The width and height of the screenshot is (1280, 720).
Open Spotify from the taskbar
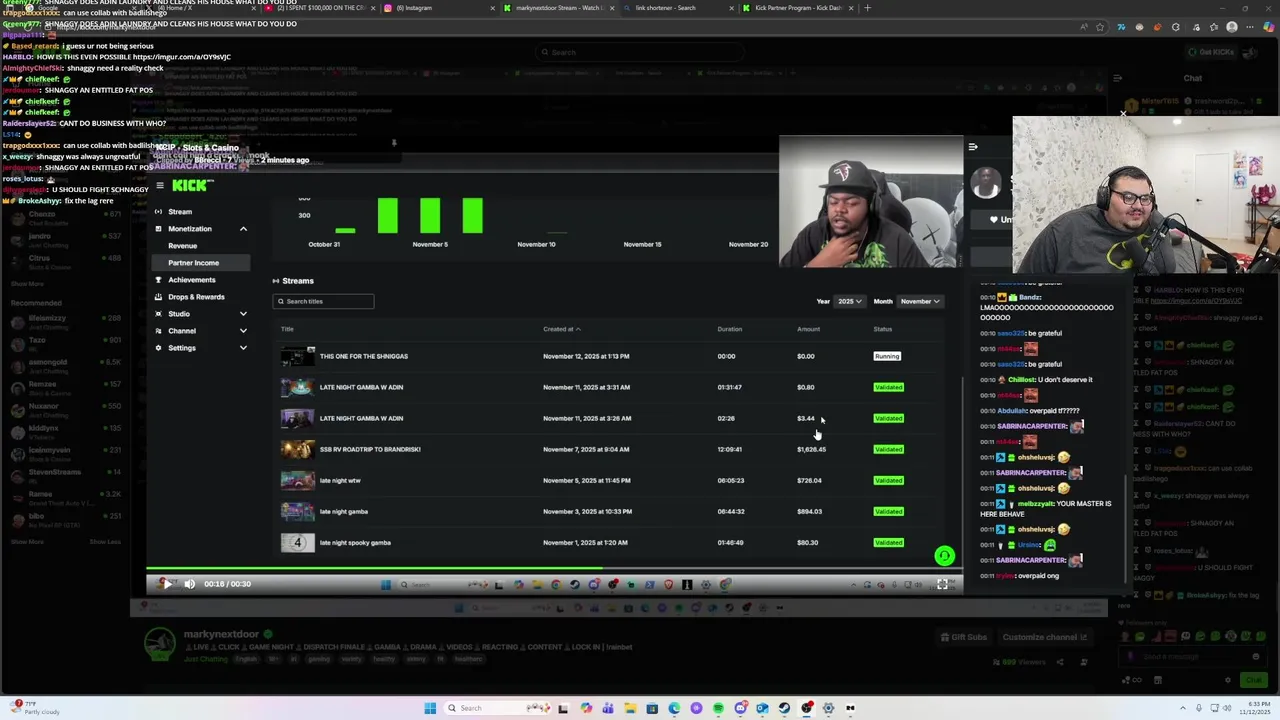click(x=718, y=708)
